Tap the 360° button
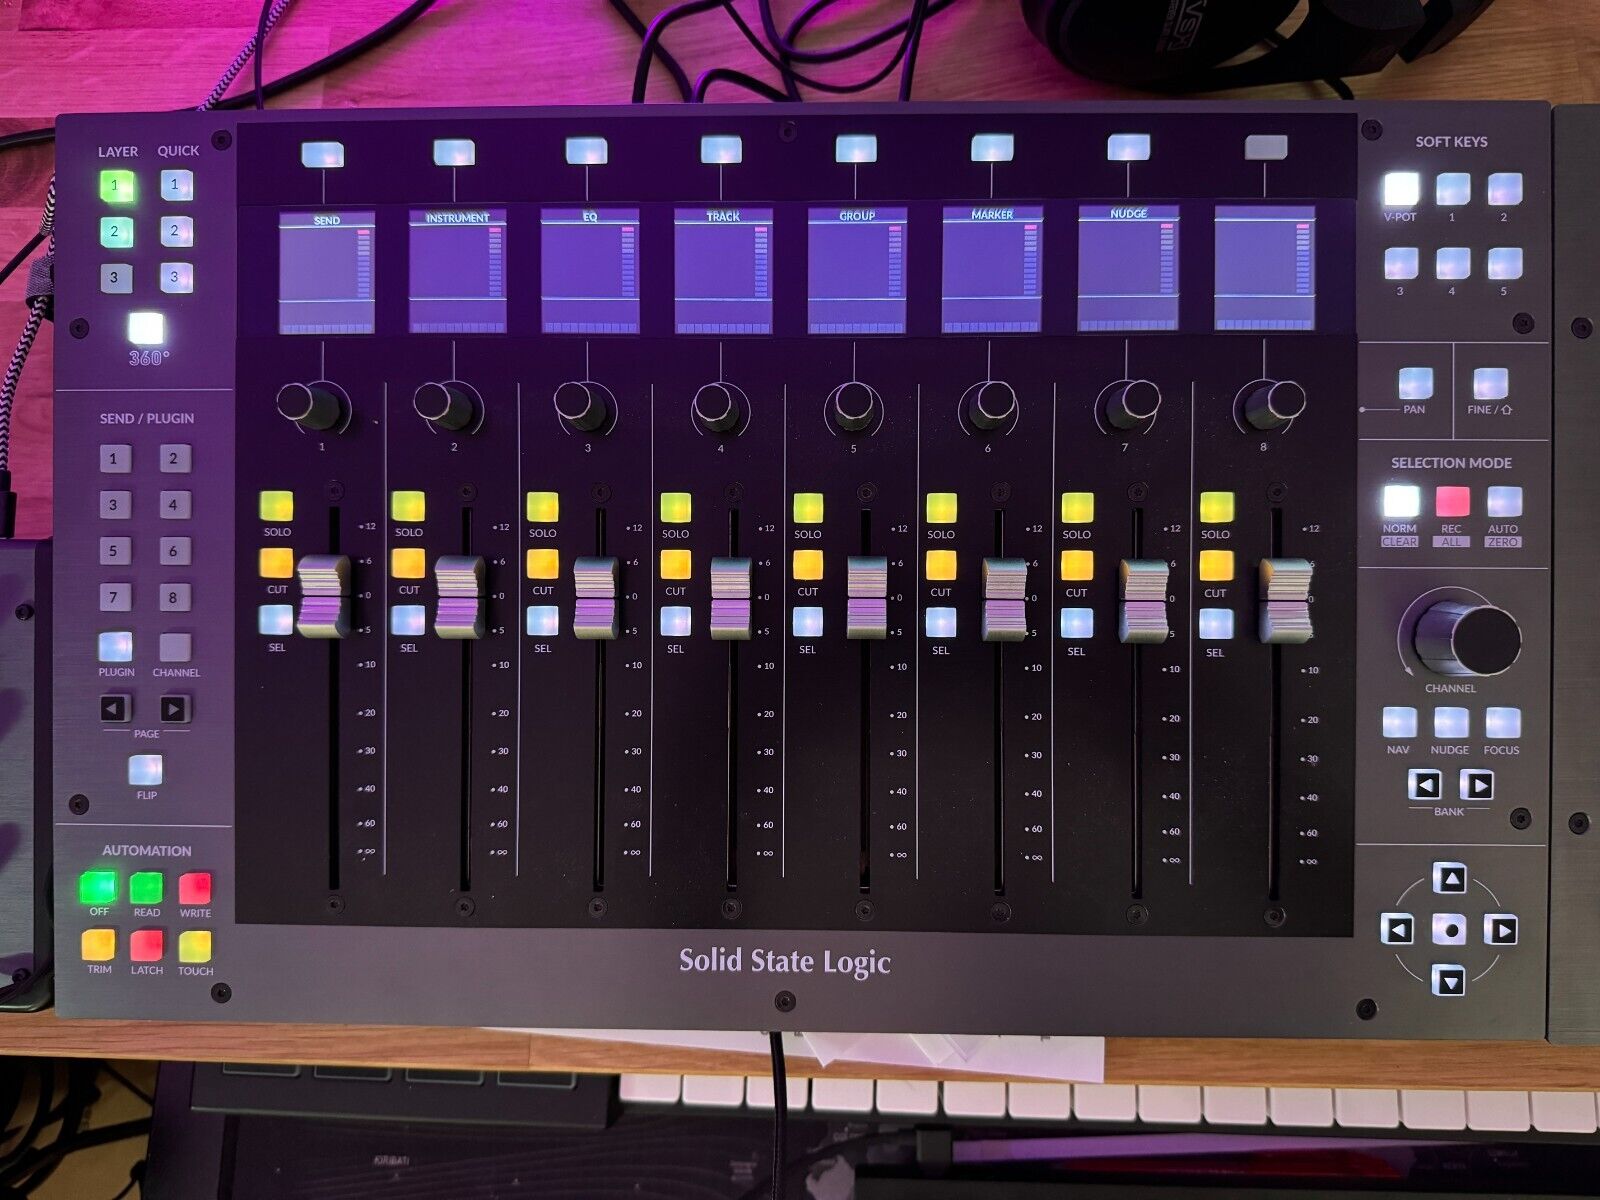The width and height of the screenshot is (1600, 1200). pyautogui.click(x=146, y=329)
